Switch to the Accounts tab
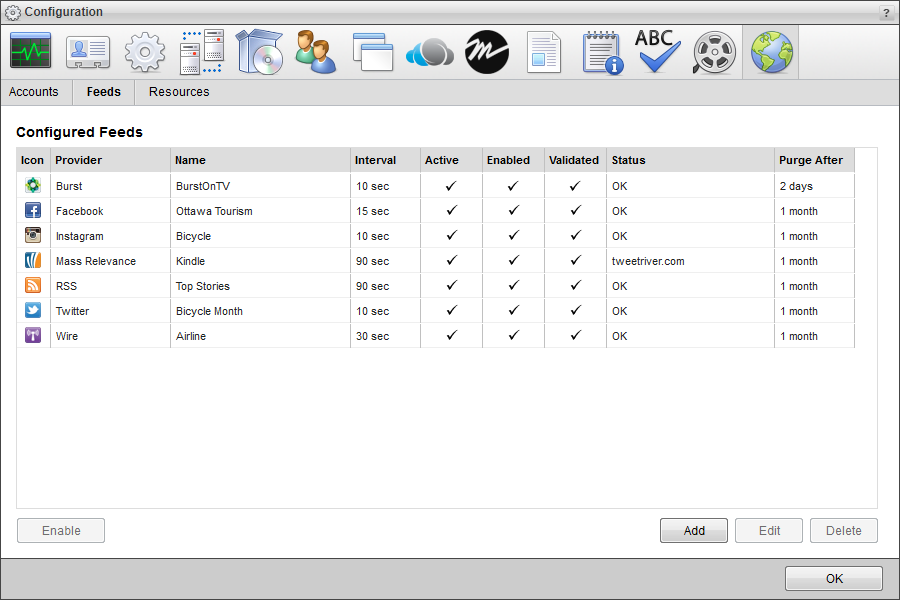 [x=34, y=91]
